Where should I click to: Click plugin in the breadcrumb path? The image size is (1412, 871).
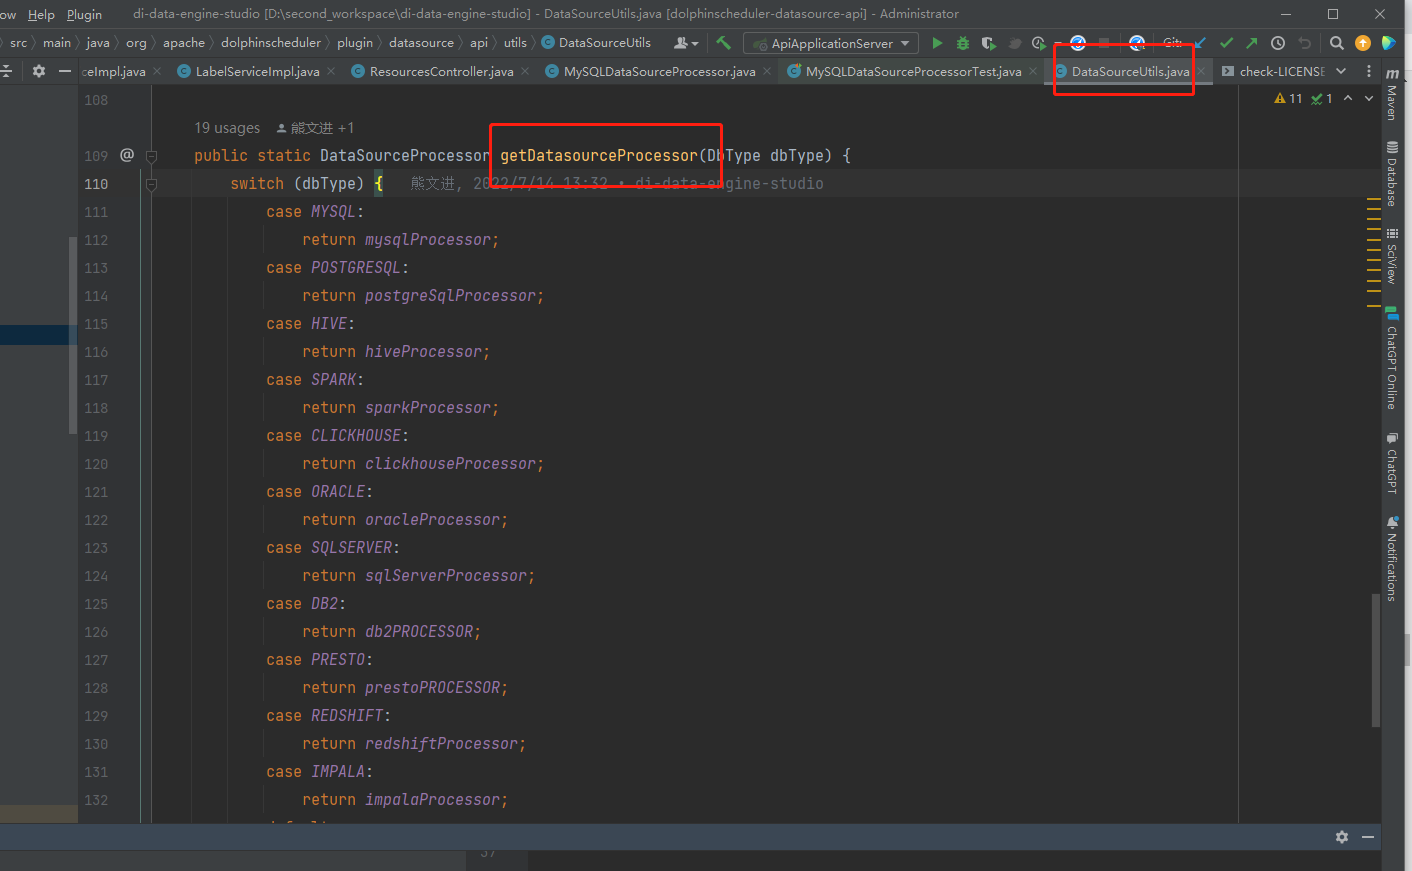(355, 43)
